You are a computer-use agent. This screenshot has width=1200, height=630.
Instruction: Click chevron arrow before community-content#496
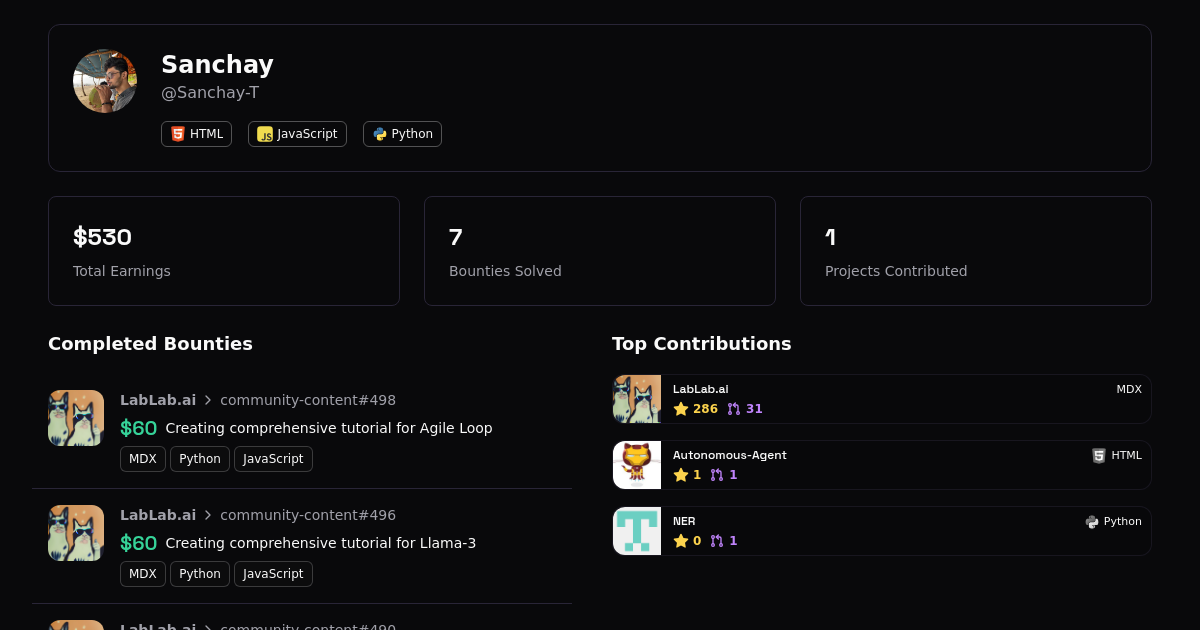click(208, 515)
